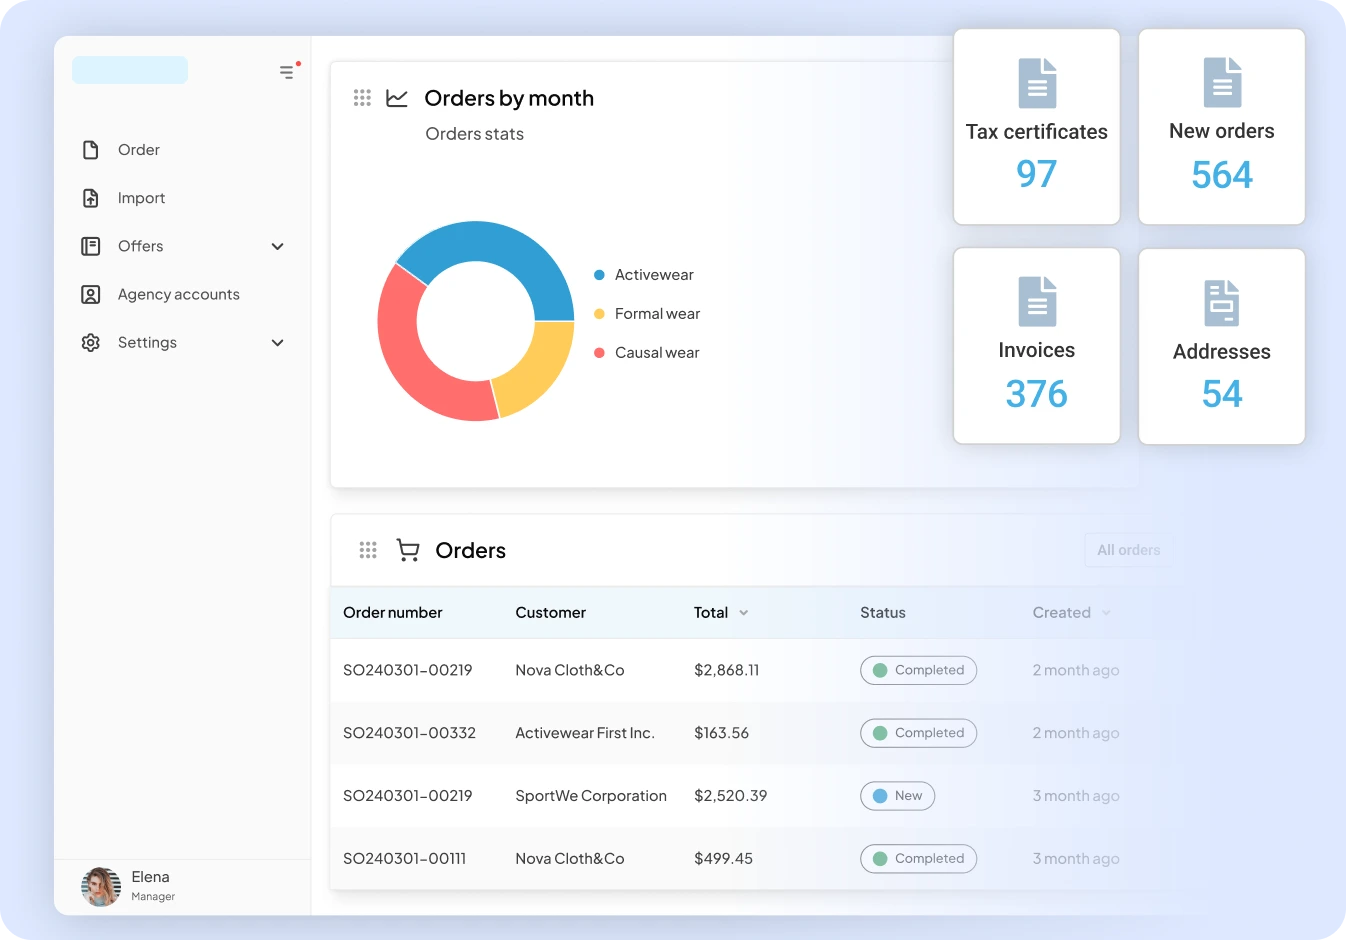Click the Import icon in the sidebar
1346x940 pixels.
coord(91,197)
